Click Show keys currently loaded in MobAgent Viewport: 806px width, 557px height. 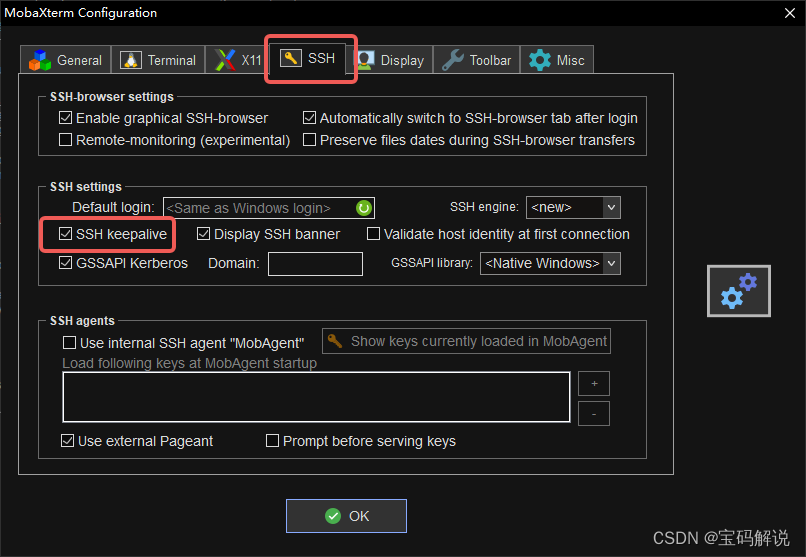pyautogui.click(x=466, y=341)
